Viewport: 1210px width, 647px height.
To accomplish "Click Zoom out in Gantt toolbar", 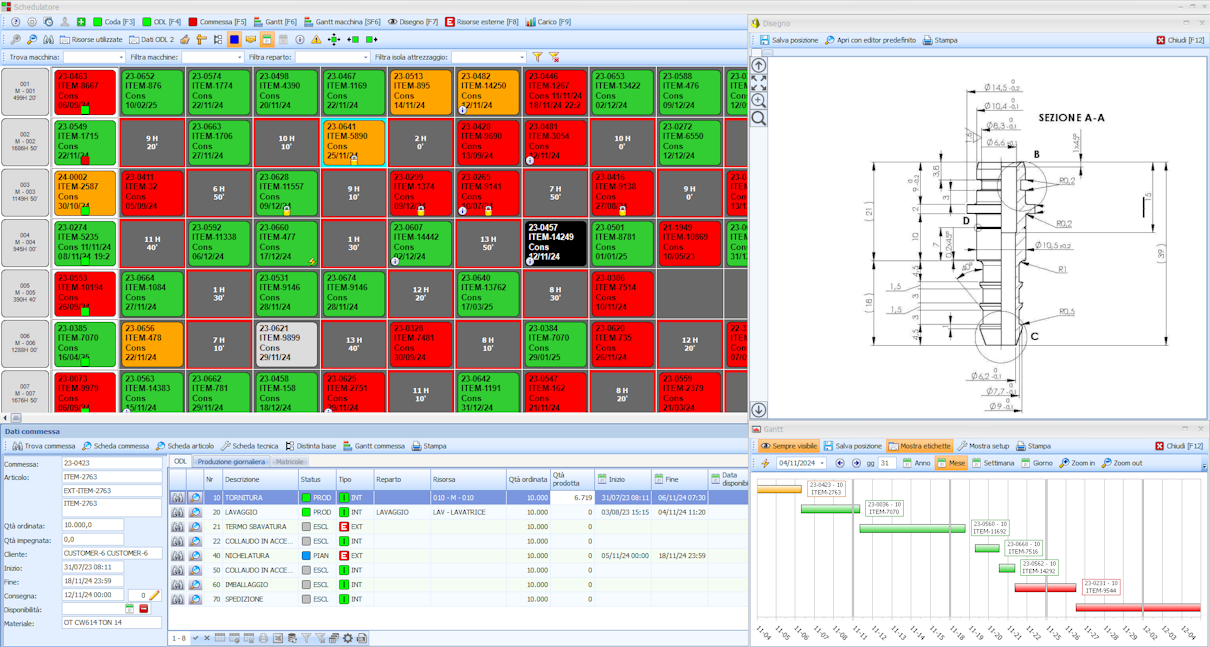I will pyautogui.click(x=1123, y=463).
